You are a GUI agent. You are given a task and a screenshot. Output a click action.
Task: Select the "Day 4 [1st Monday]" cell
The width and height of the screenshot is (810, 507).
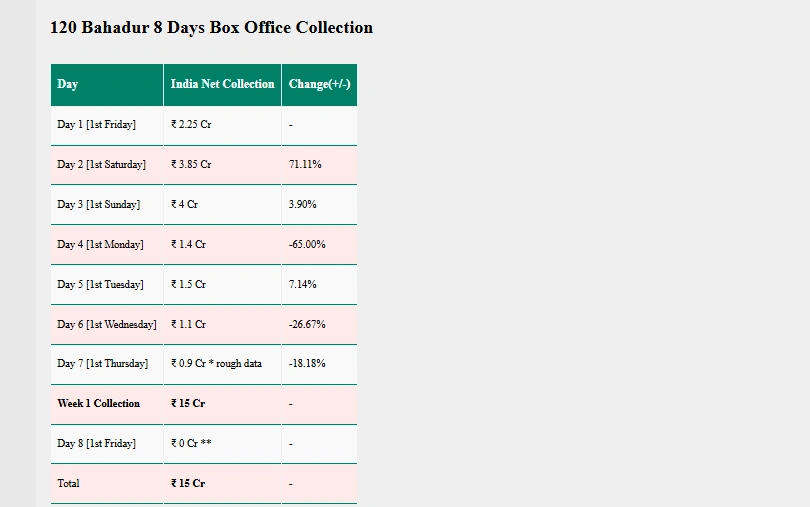pos(100,244)
